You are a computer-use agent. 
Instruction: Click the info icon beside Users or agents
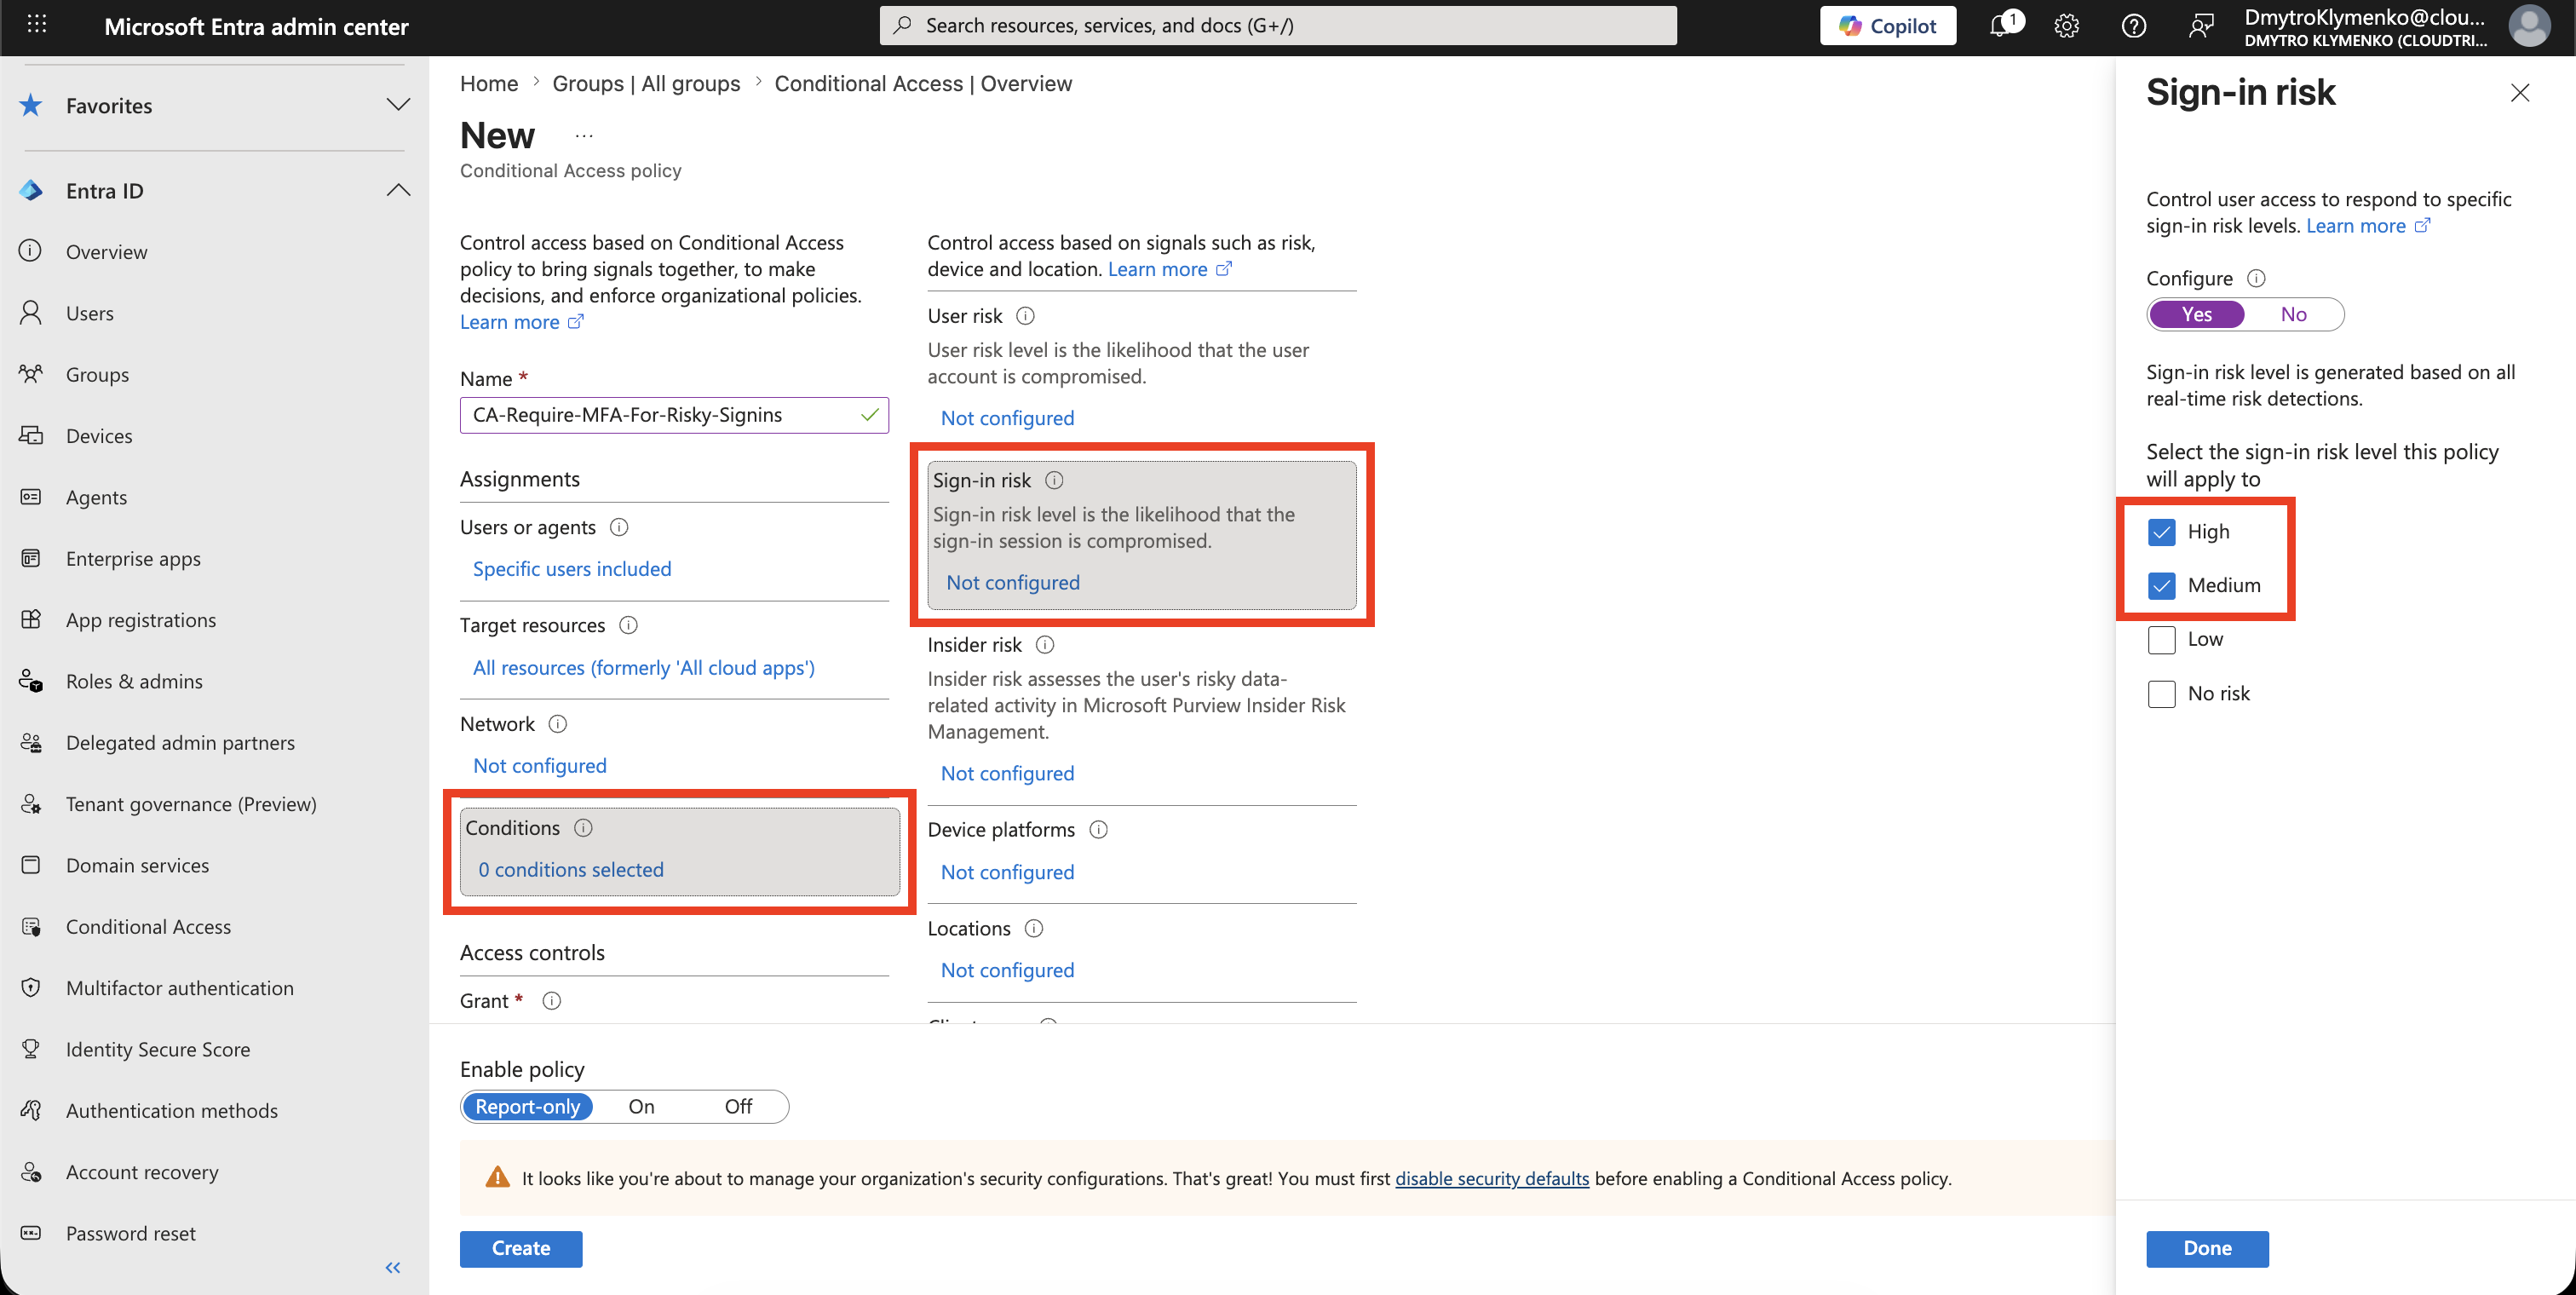coord(619,527)
